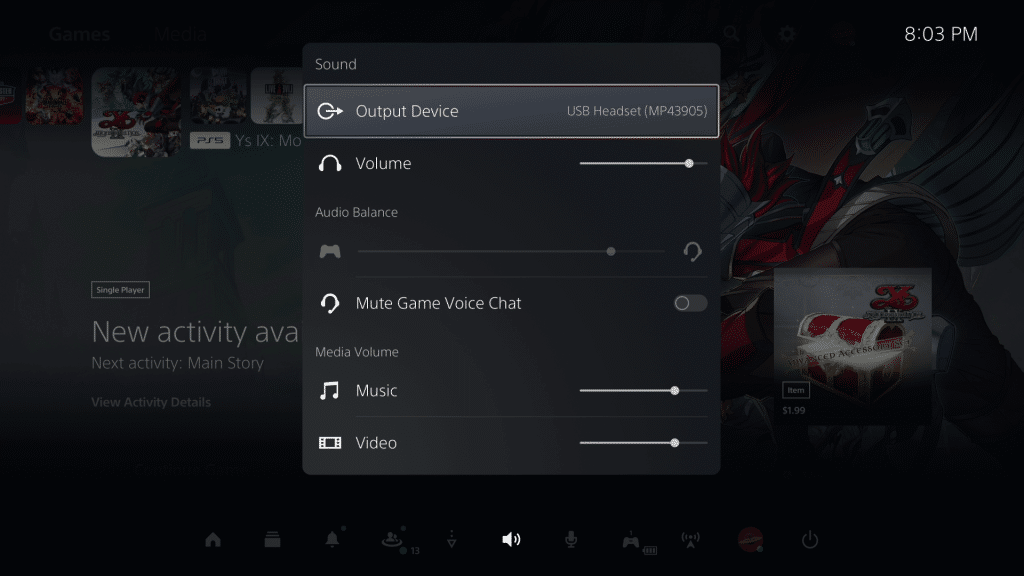Adjust the headphones Volume slider

point(643,163)
